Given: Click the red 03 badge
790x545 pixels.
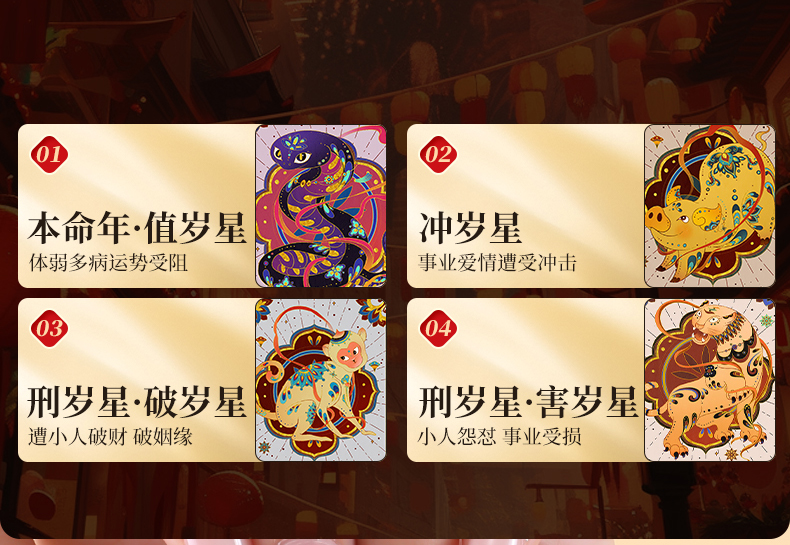Looking at the screenshot, I should [x=49, y=328].
